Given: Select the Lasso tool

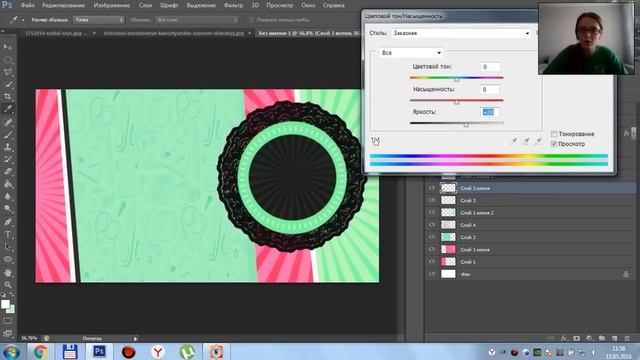Looking at the screenshot, I should 8,72.
